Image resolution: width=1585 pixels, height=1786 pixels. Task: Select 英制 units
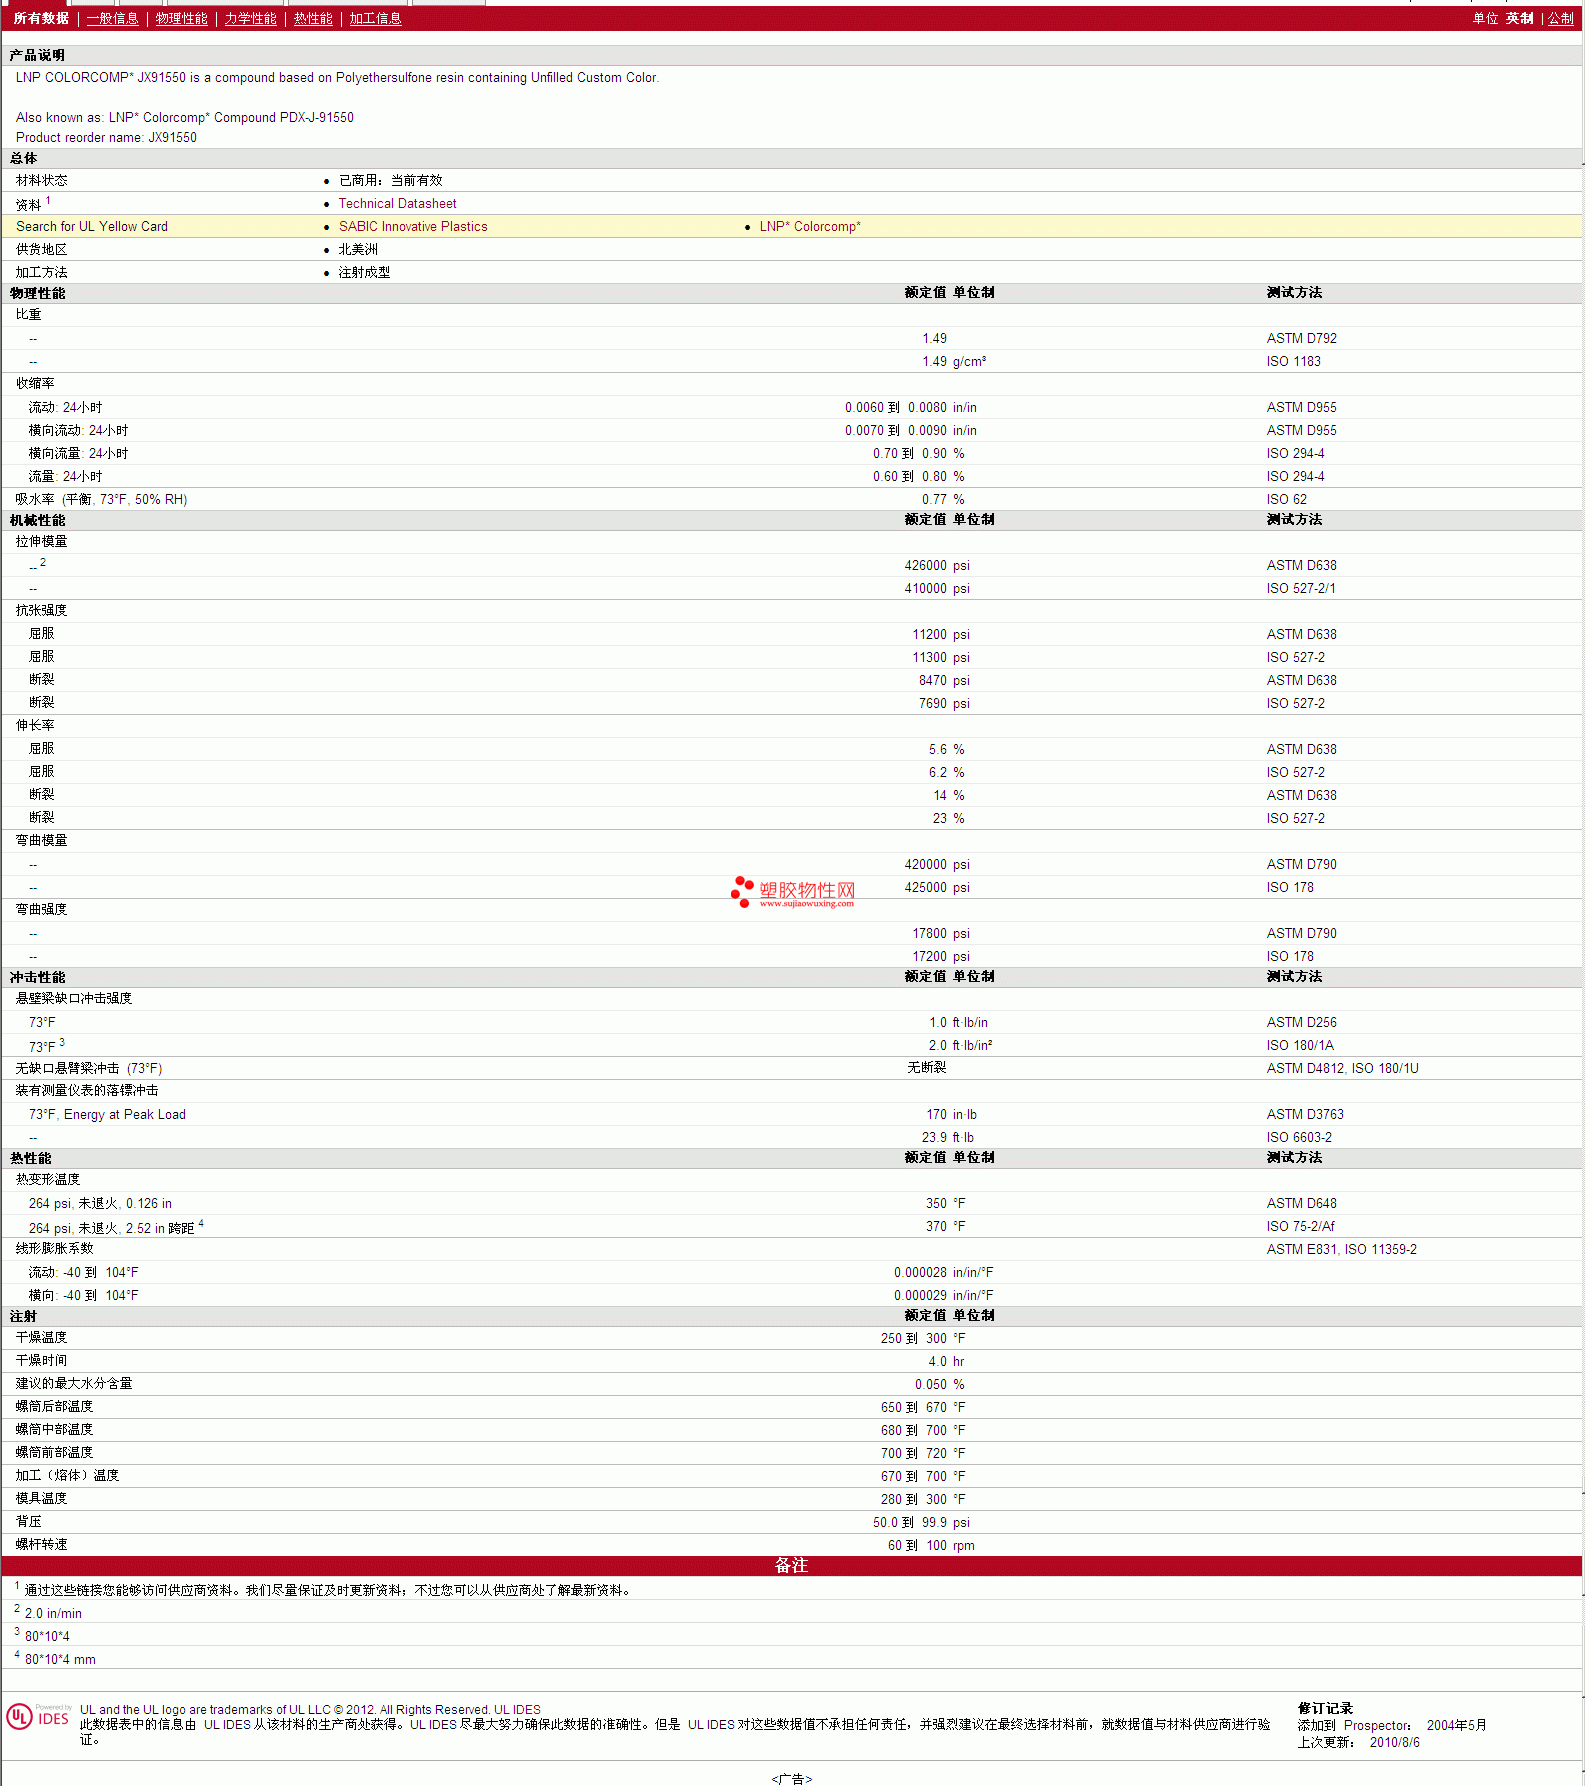(x=1519, y=18)
